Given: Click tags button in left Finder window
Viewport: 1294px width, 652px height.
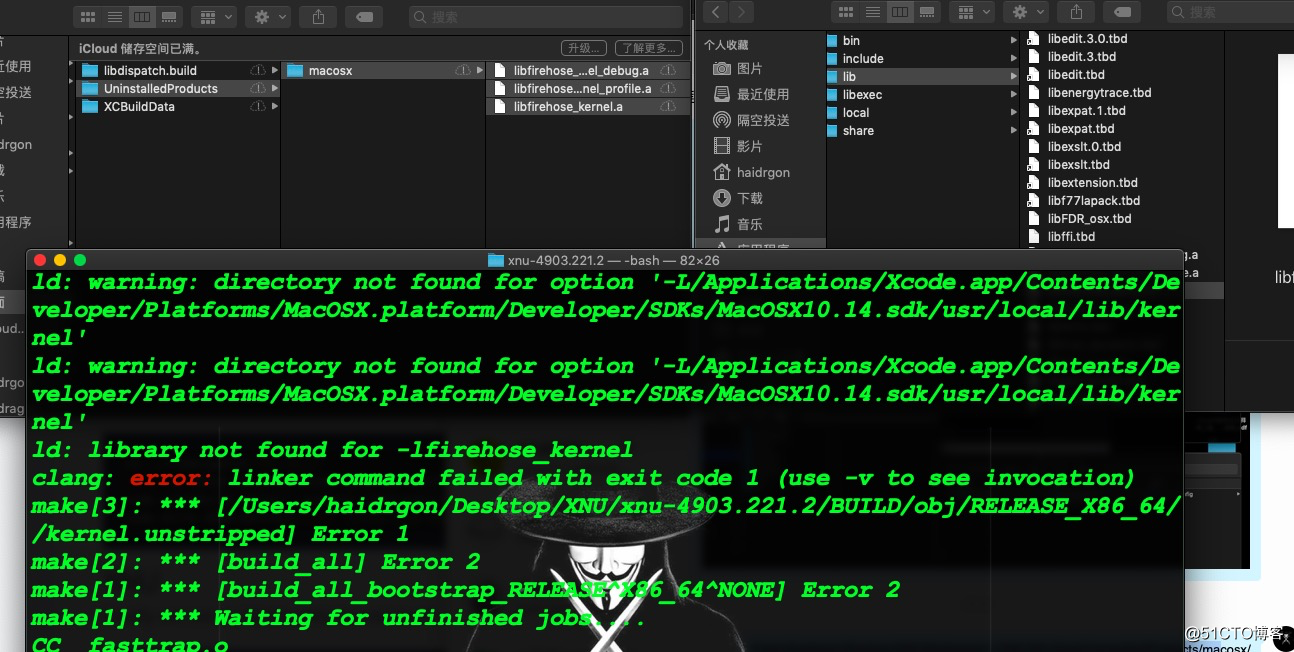Looking at the screenshot, I should pyautogui.click(x=365, y=16).
